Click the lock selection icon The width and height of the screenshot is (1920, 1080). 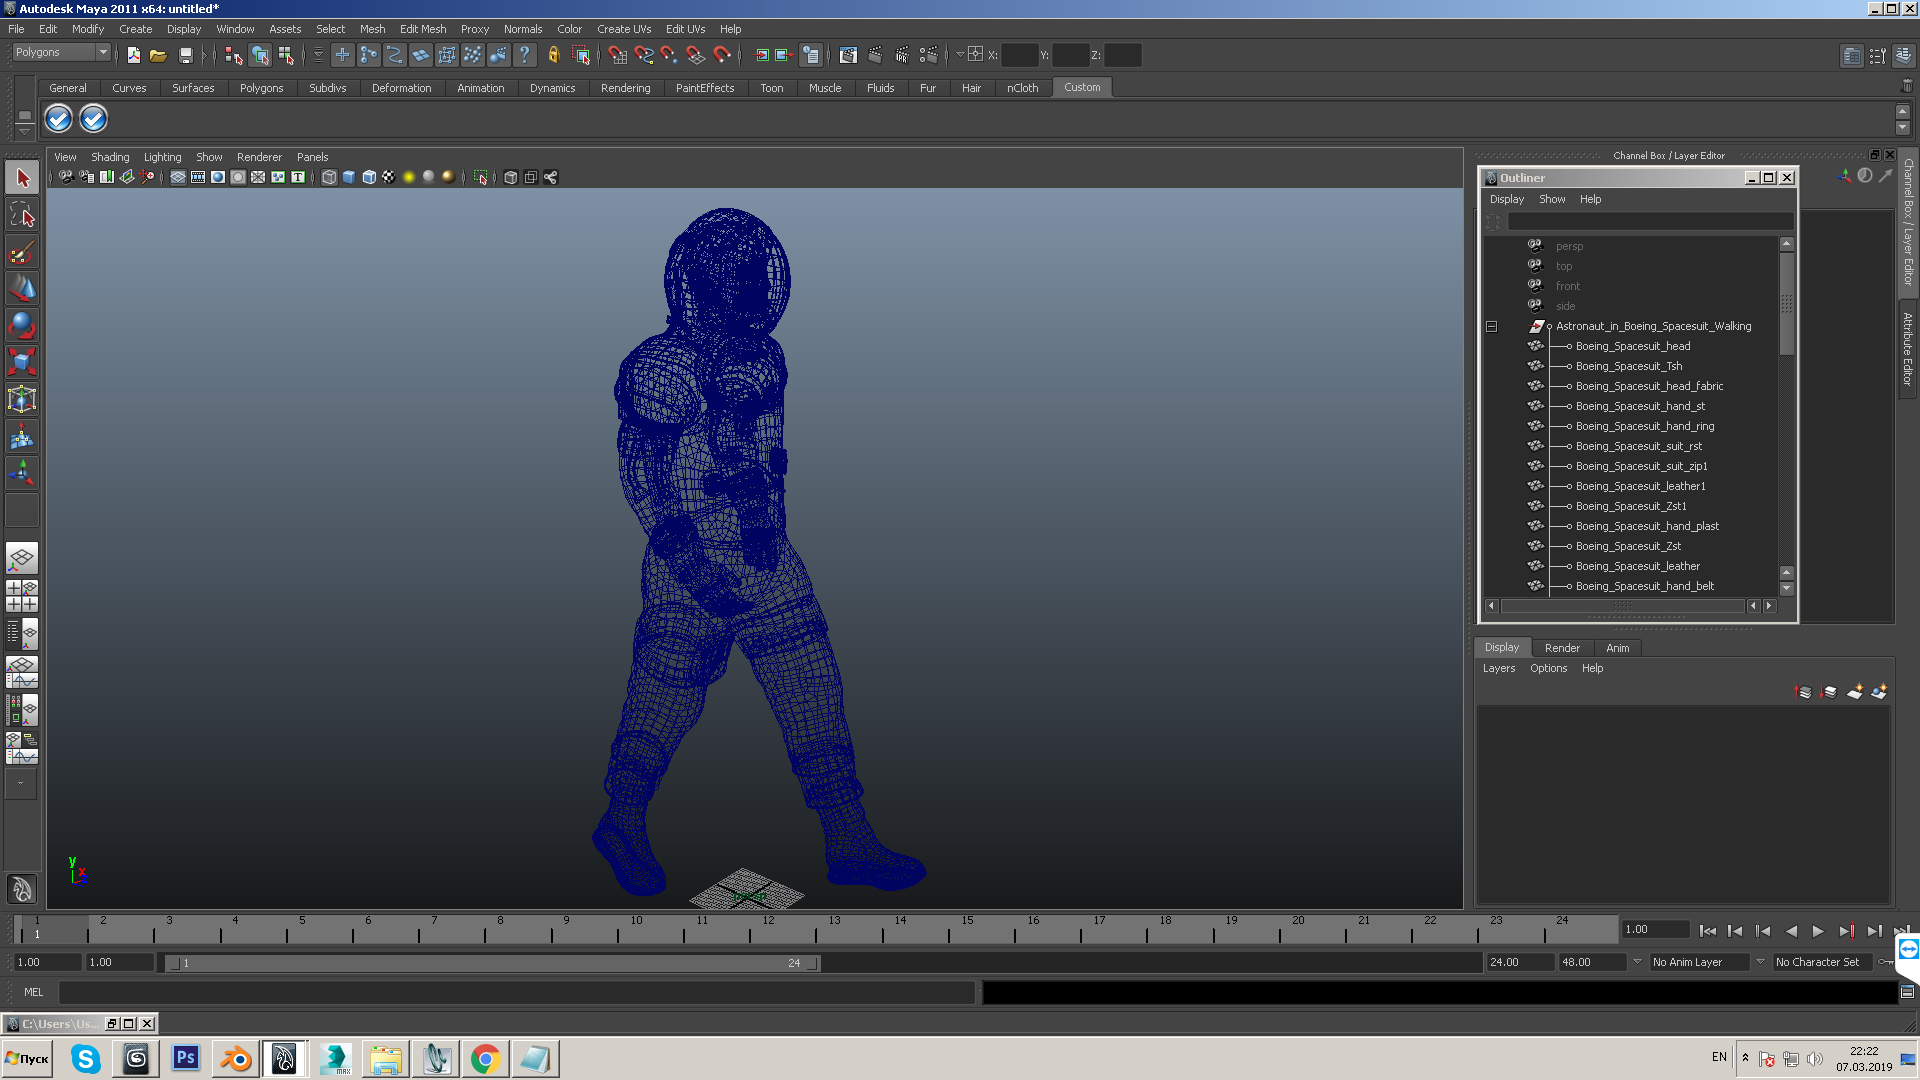[x=553, y=55]
